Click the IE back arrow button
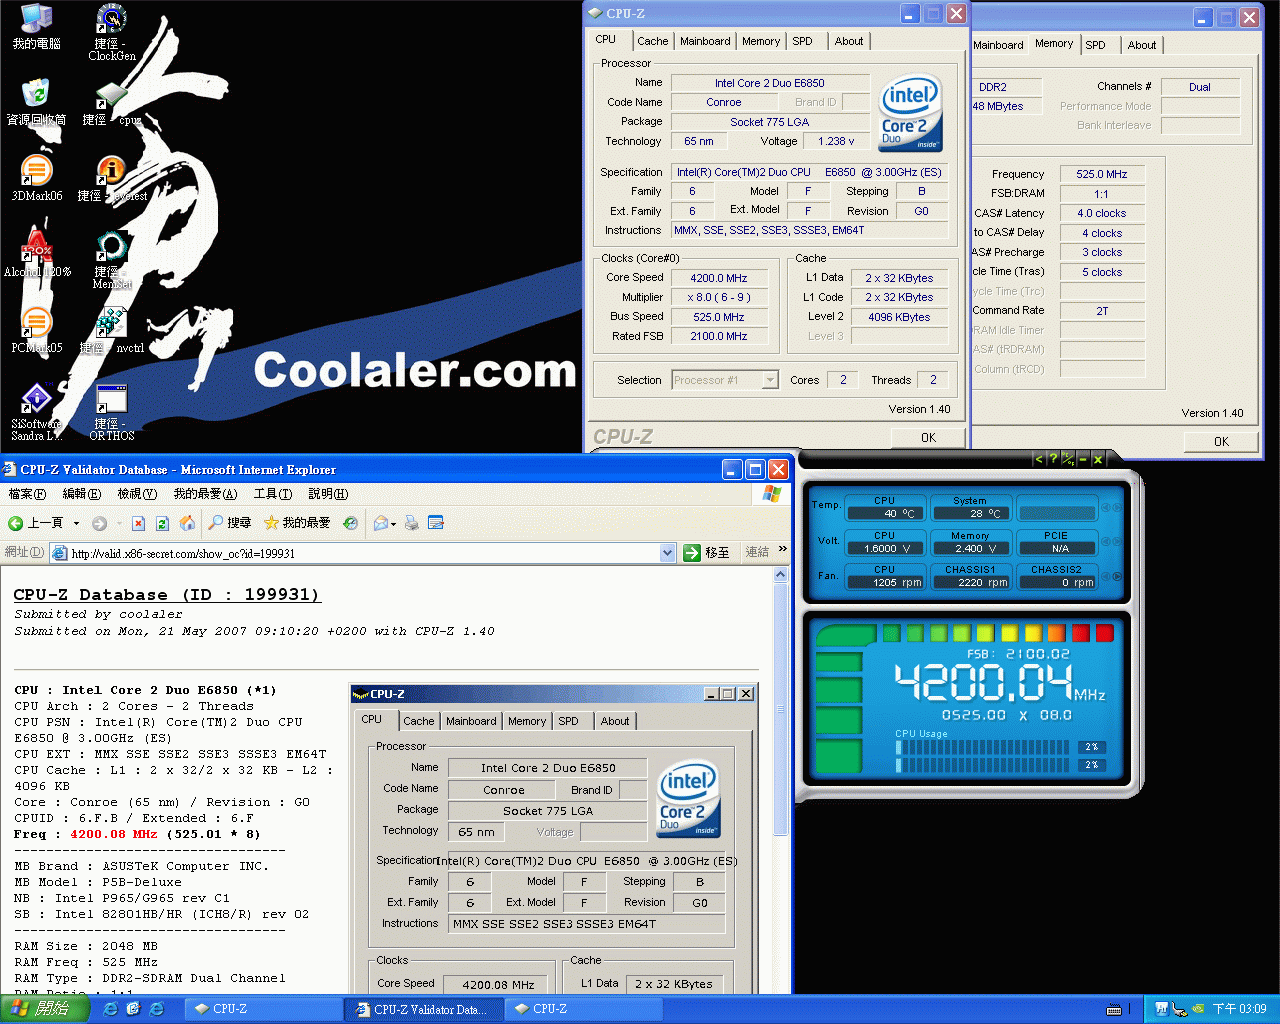The height and width of the screenshot is (1024, 1280). (35, 523)
